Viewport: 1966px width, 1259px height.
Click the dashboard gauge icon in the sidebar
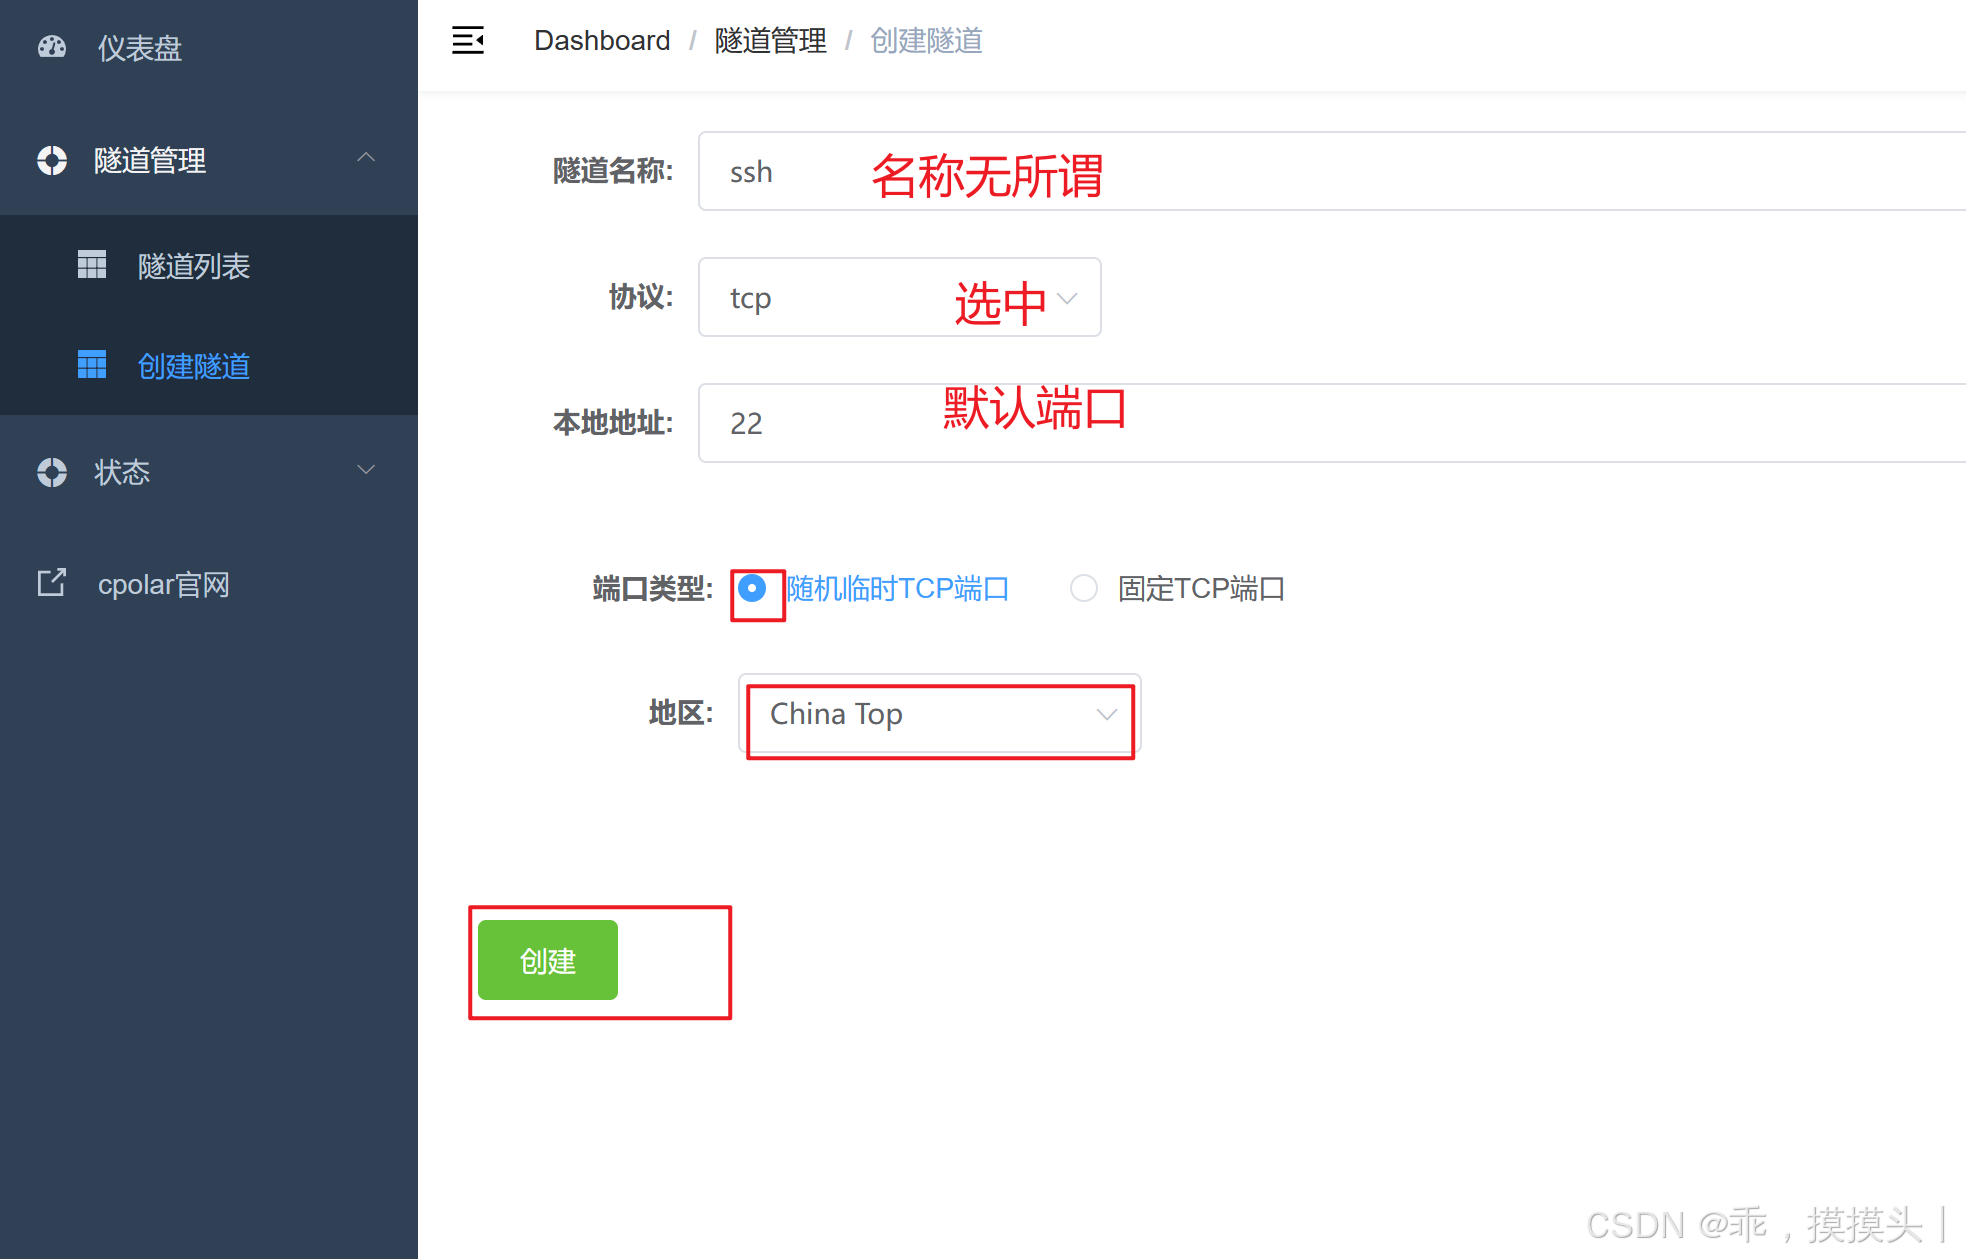[x=51, y=47]
